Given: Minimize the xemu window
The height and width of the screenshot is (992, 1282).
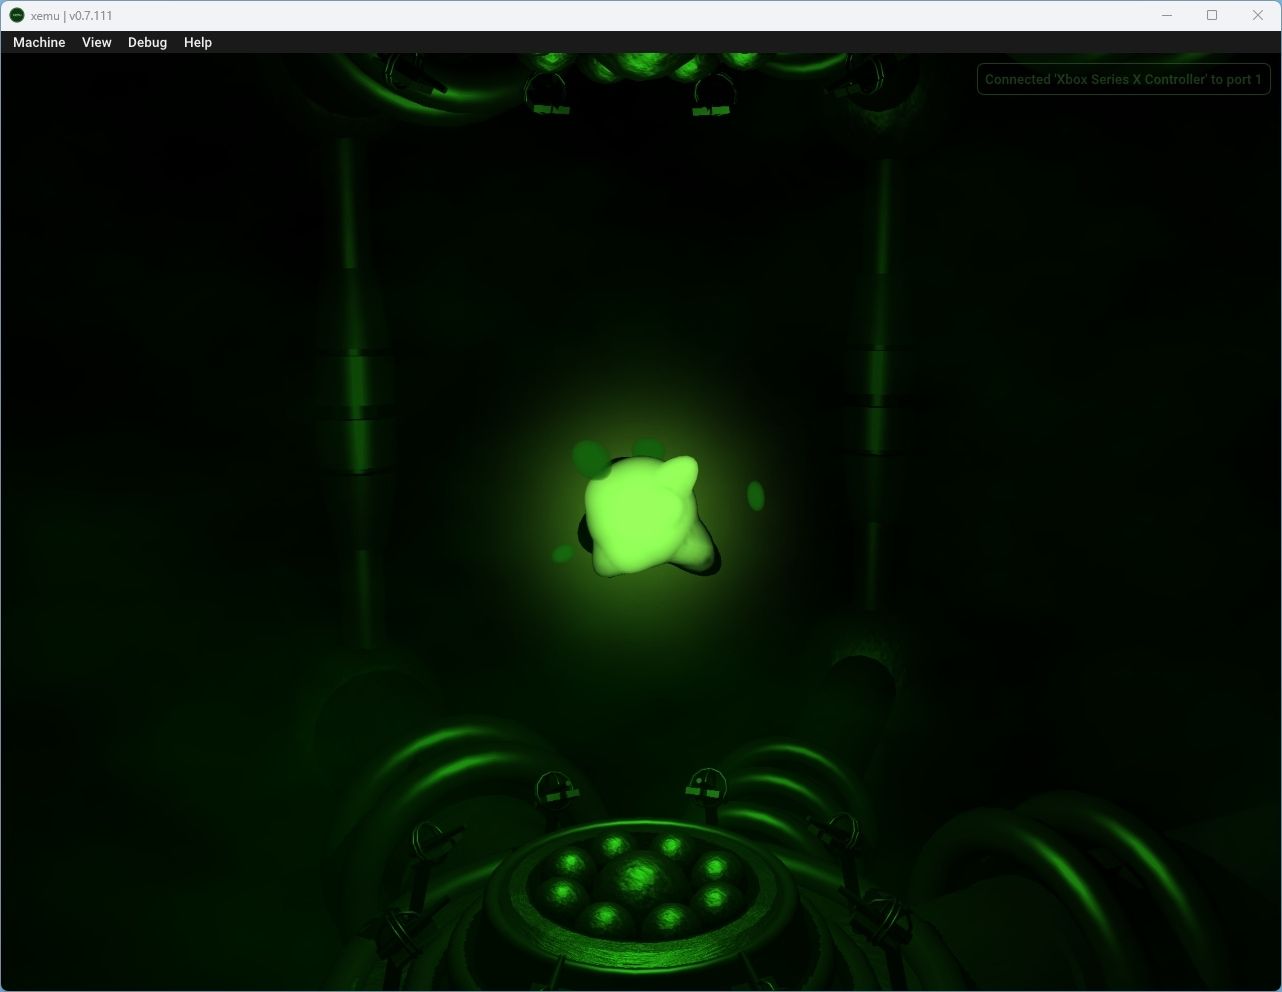Looking at the screenshot, I should 1166,15.
